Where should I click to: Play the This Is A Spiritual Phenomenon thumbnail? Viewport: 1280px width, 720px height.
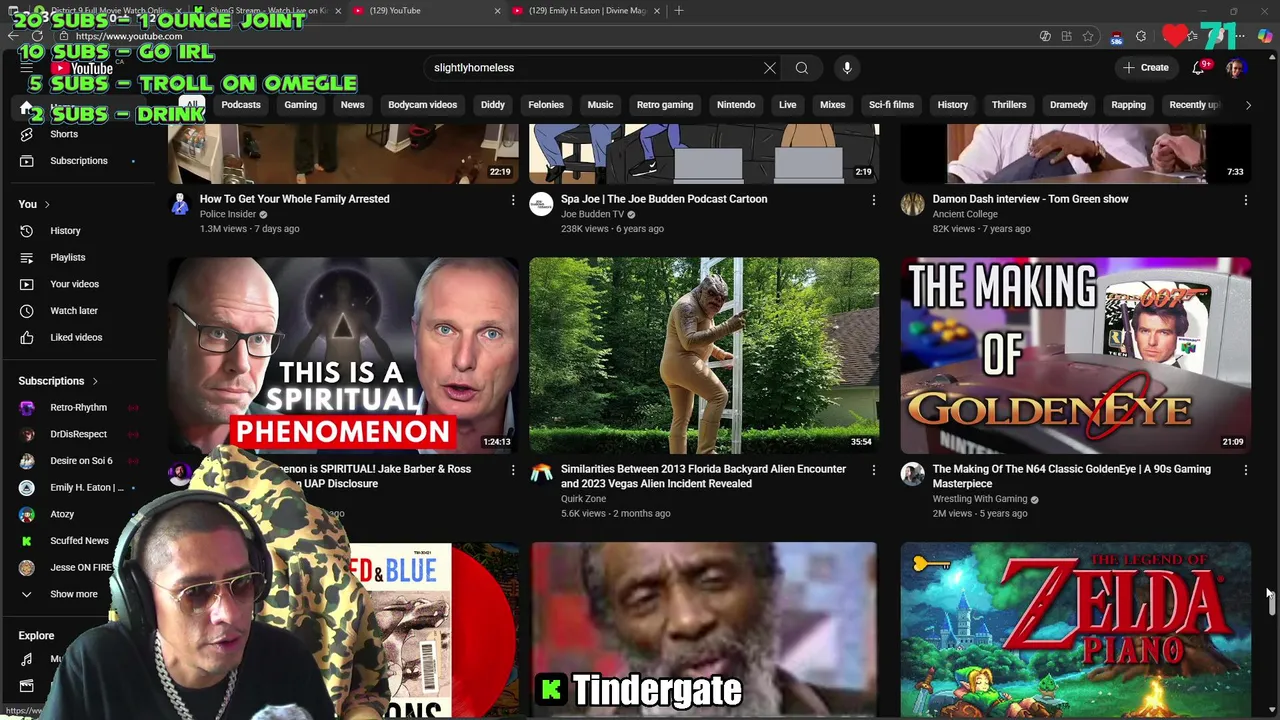(343, 355)
